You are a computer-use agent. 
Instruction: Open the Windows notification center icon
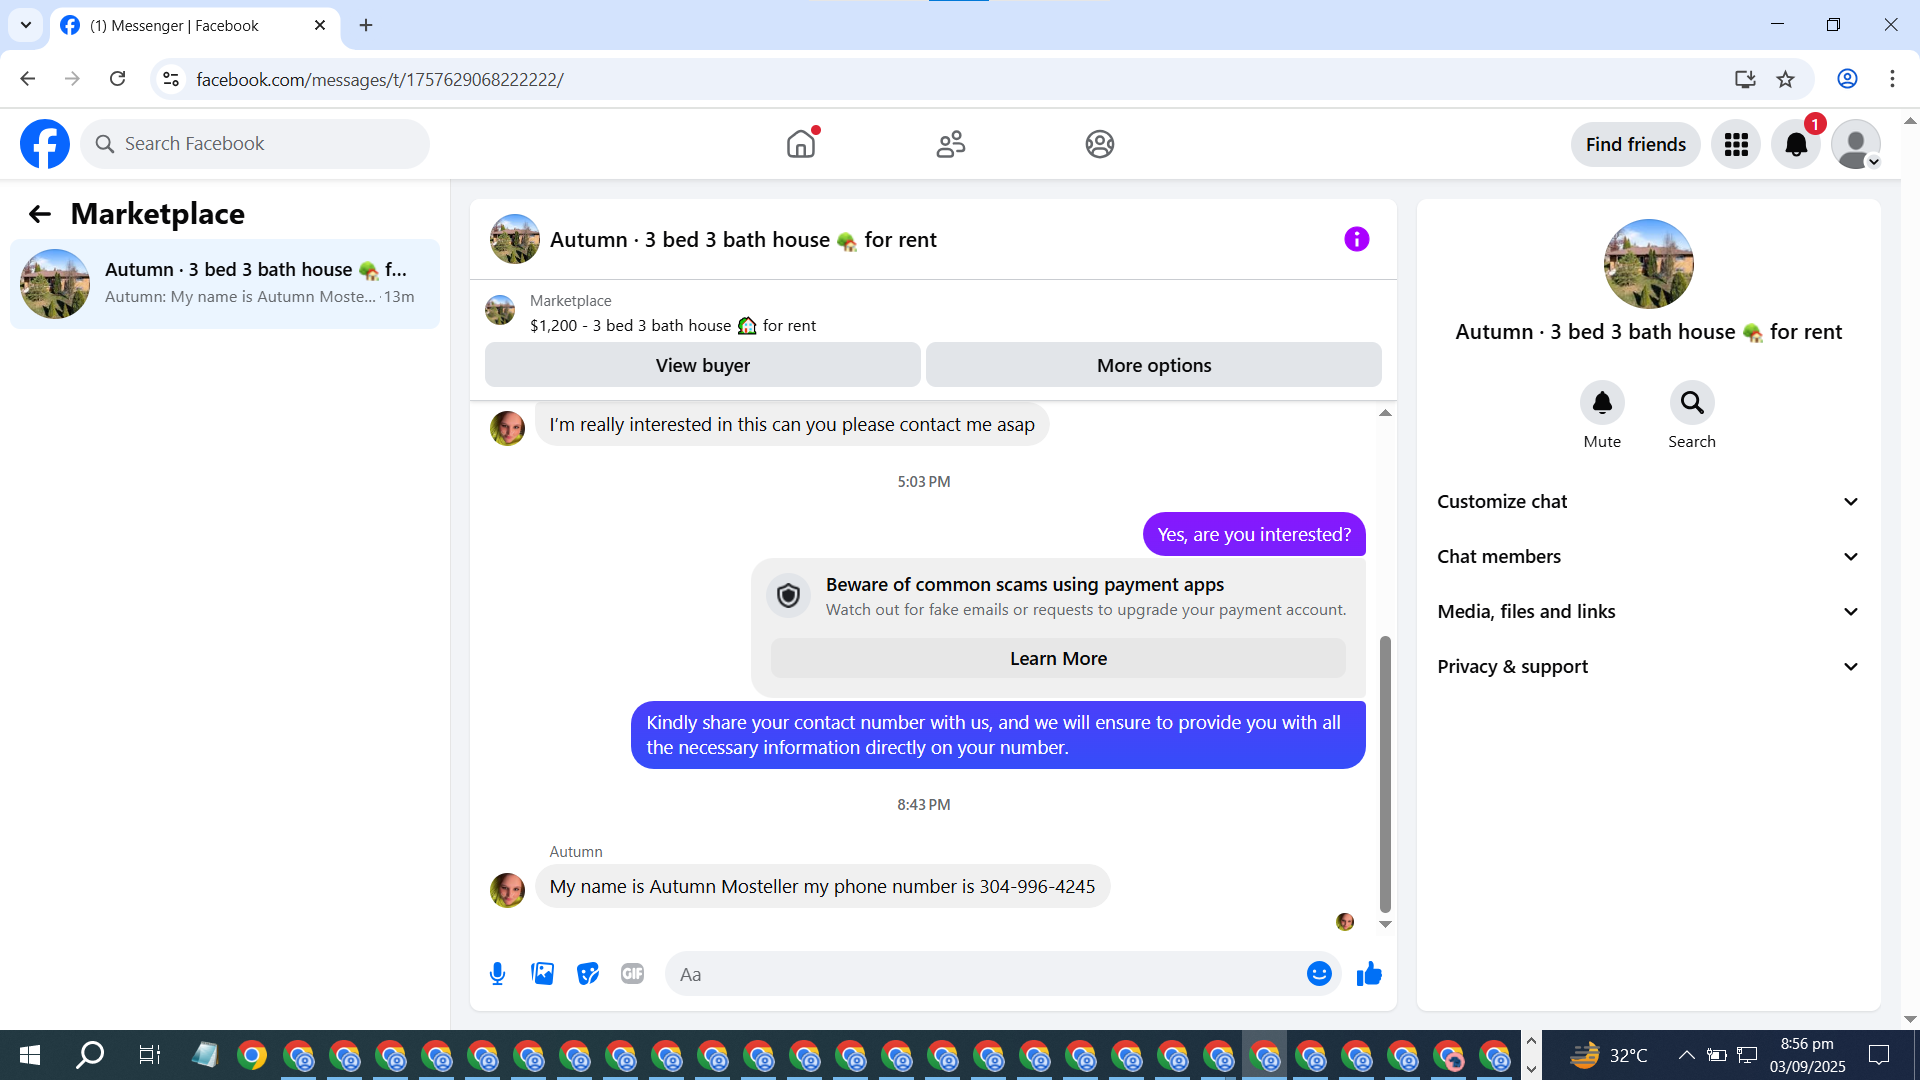(1879, 1055)
